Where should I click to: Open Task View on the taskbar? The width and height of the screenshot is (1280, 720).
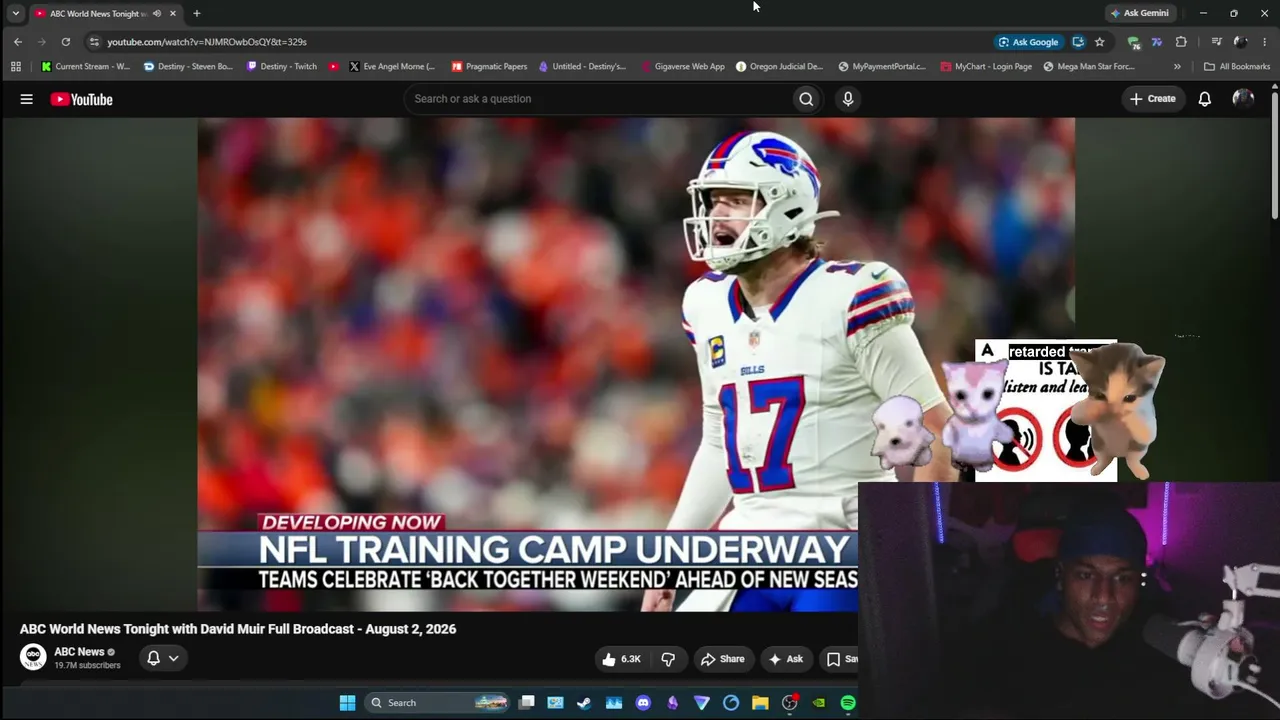click(x=526, y=702)
